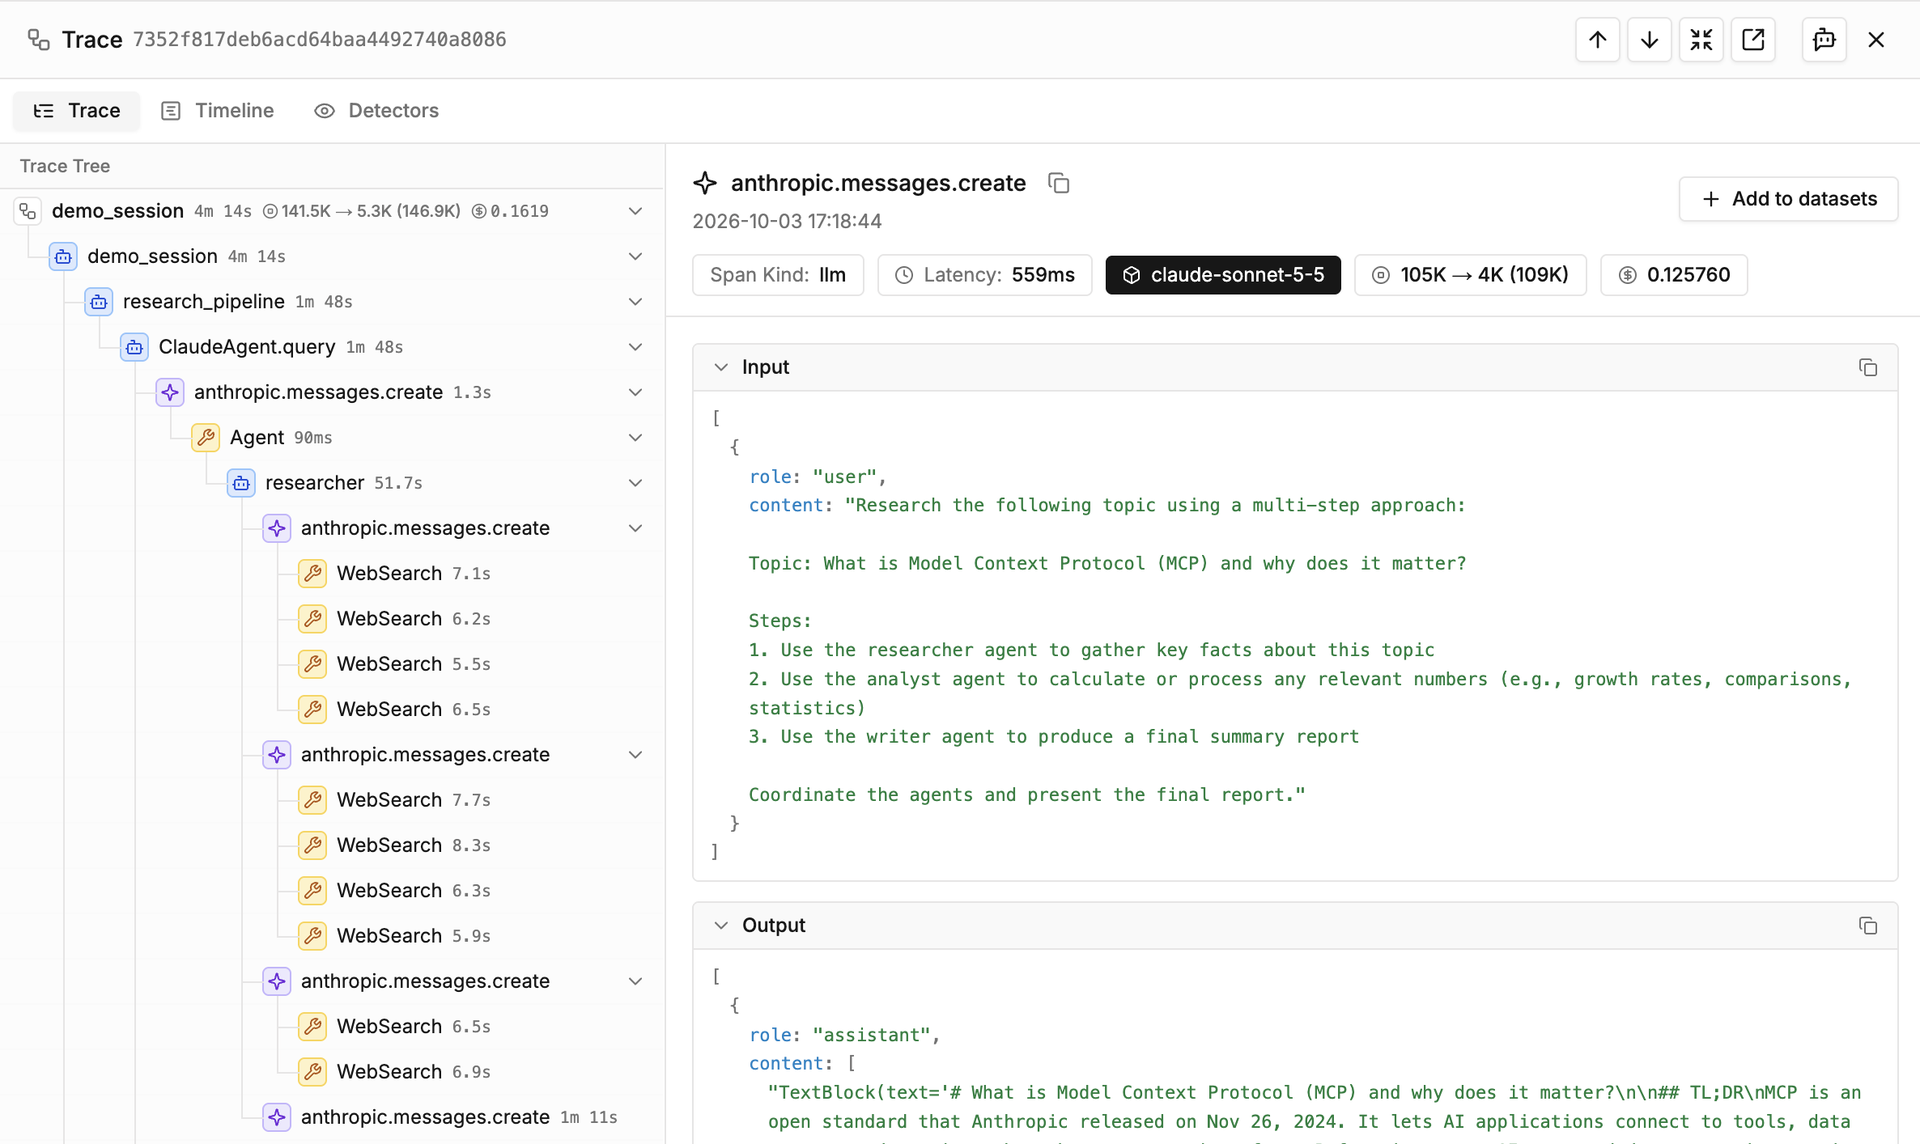This screenshot has height=1144, width=1920.
Task: Collapse the research_pipeline tree node
Action: pos(635,301)
